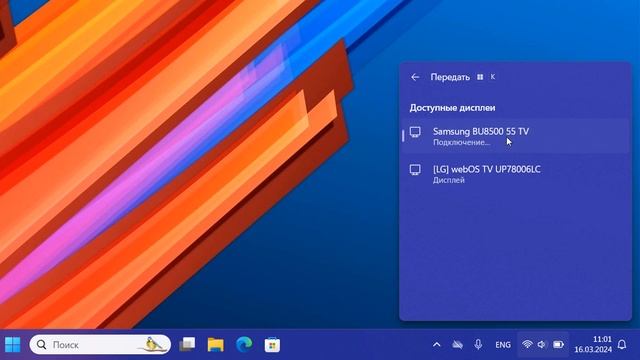Open notifications via the bell icon
The image size is (640, 360).
(x=622, y=345)
